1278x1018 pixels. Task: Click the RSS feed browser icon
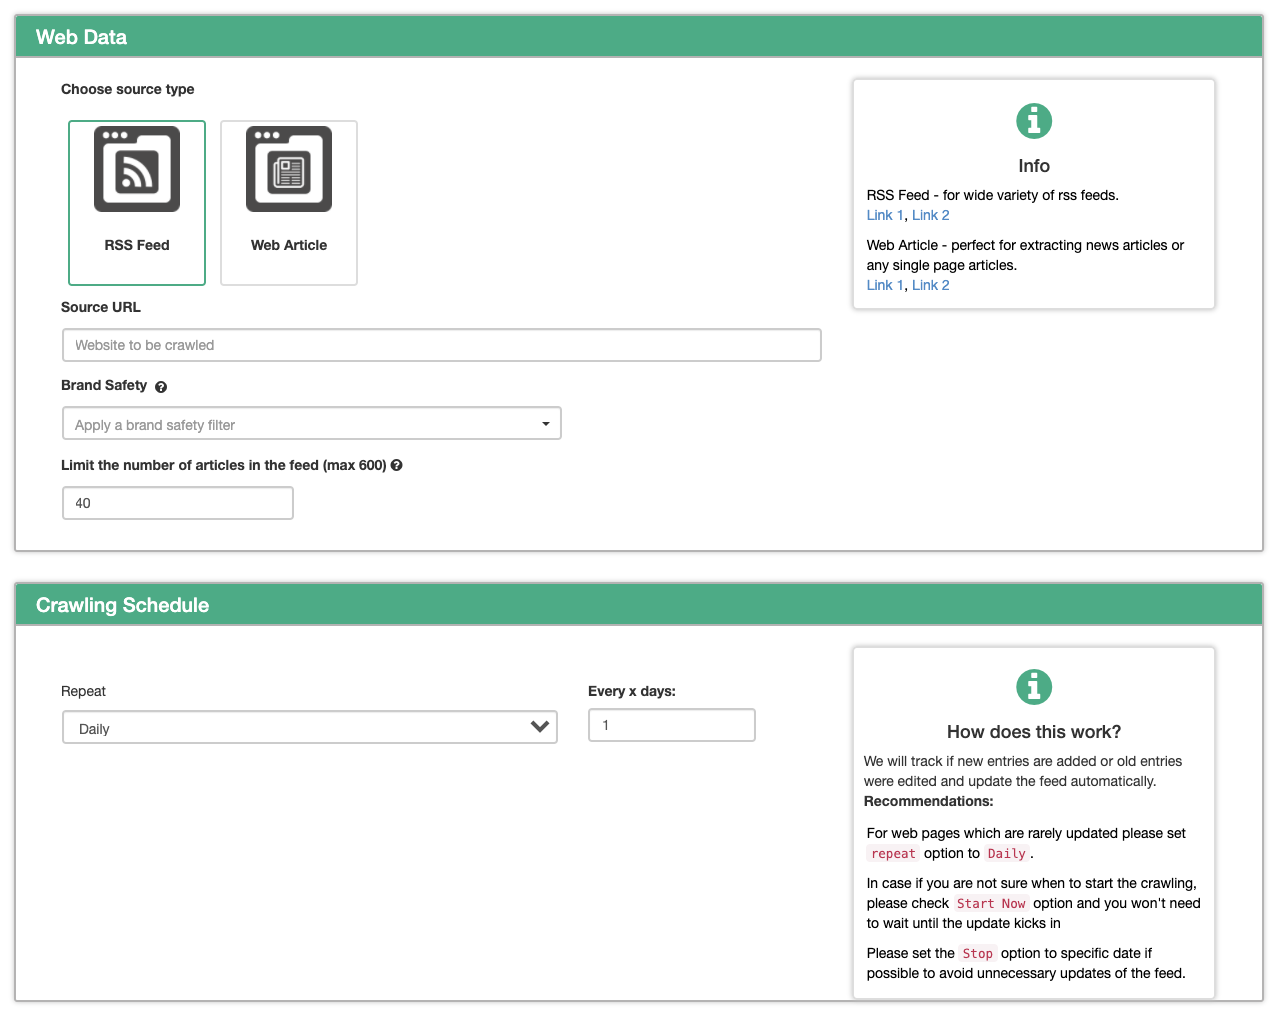137,169
